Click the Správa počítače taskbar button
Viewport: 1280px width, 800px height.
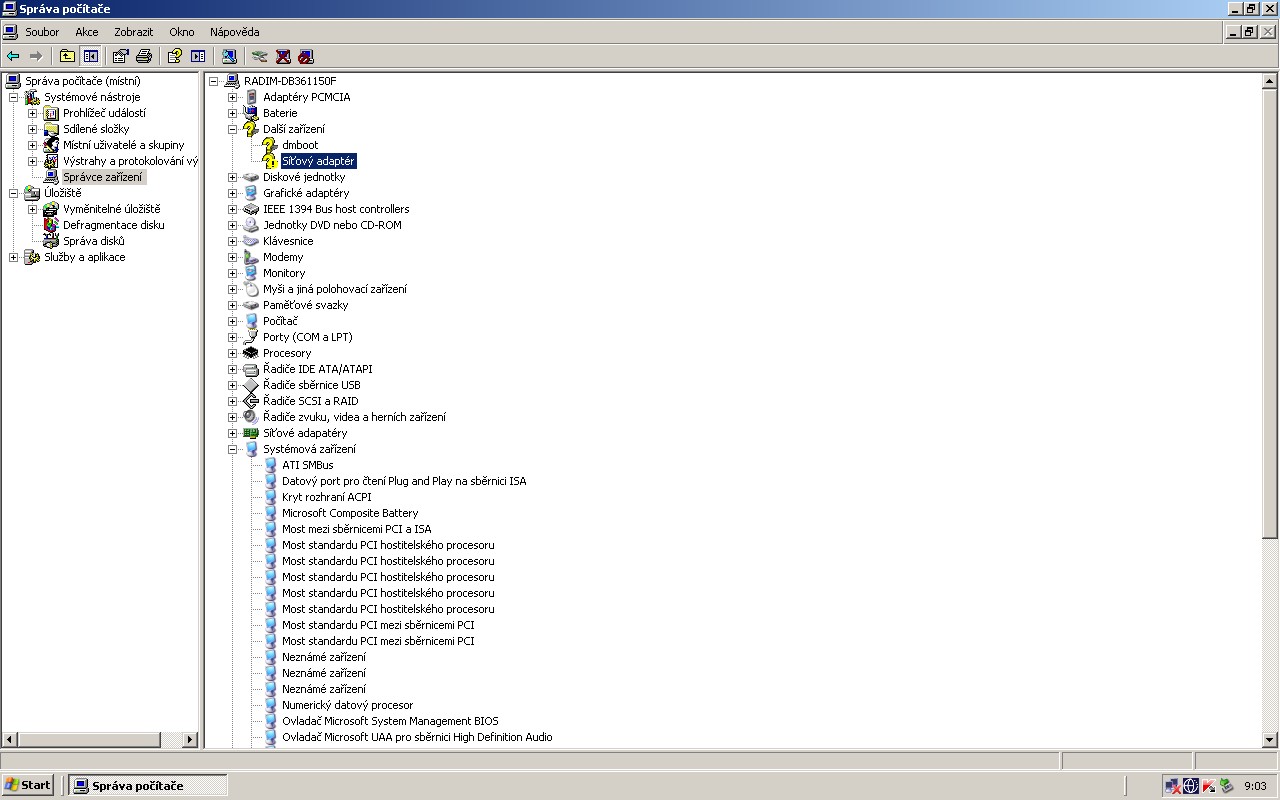[x=149, y=786]
